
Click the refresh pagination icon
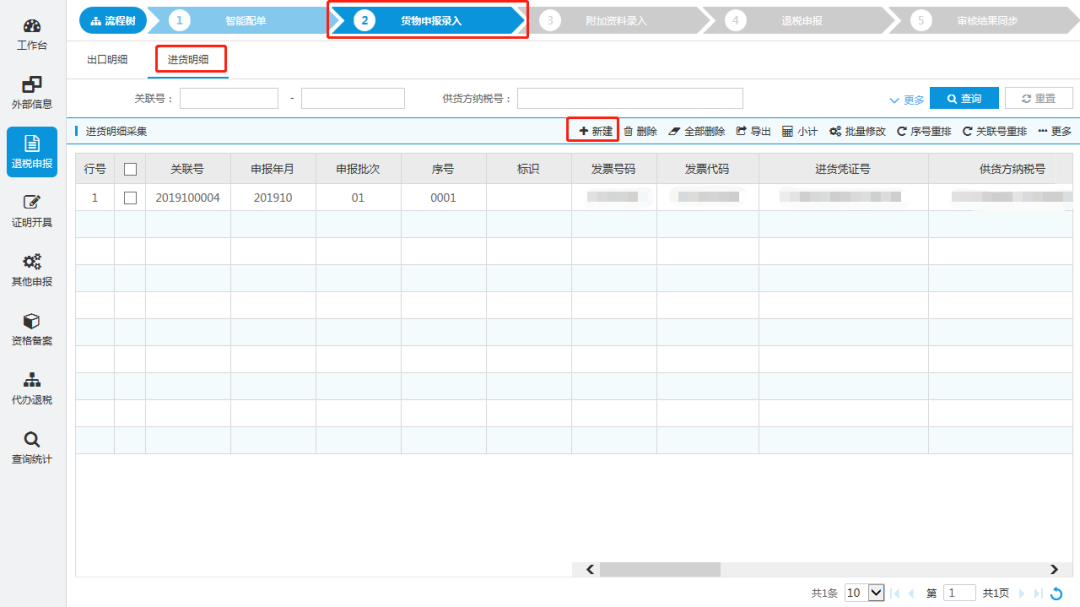click(x=1057, y=593)
